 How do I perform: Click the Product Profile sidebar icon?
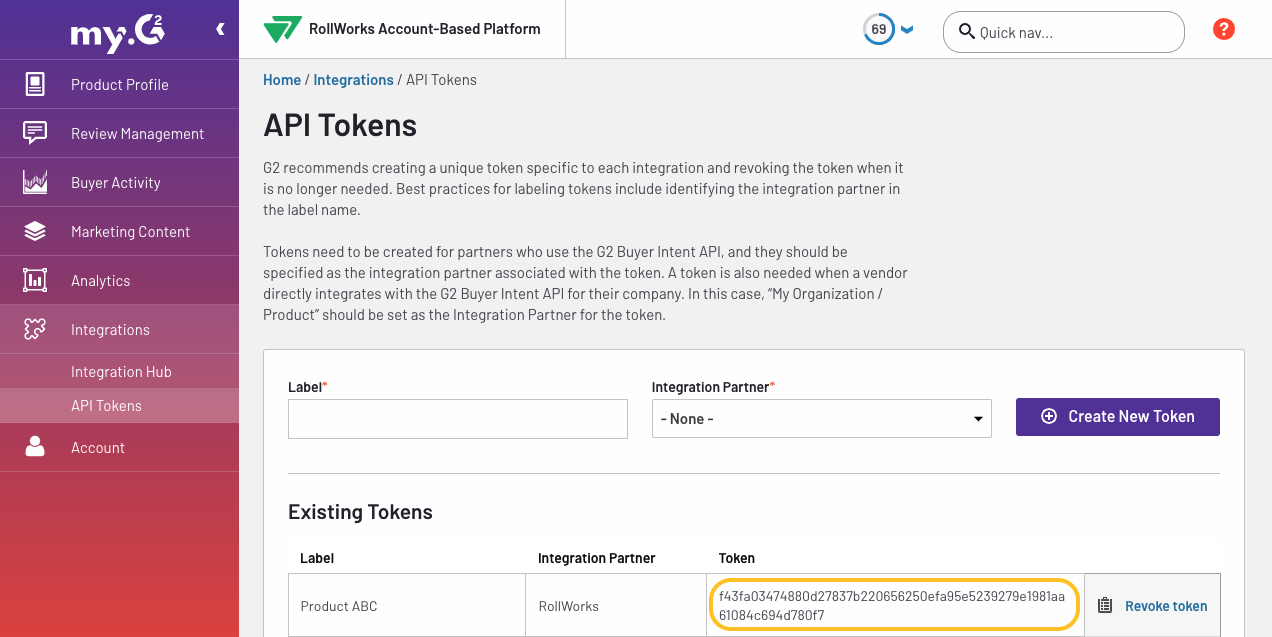(35, 84)
